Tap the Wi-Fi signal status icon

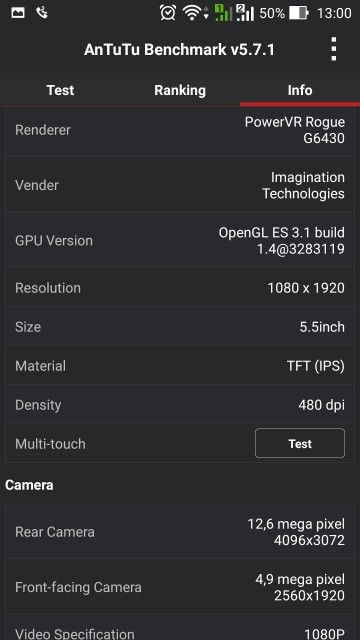[x=192, y=13]
